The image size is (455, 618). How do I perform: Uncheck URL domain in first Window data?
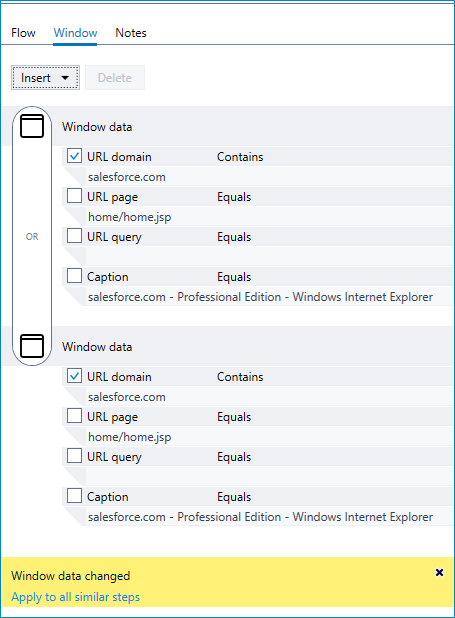[x=74, y=156]
